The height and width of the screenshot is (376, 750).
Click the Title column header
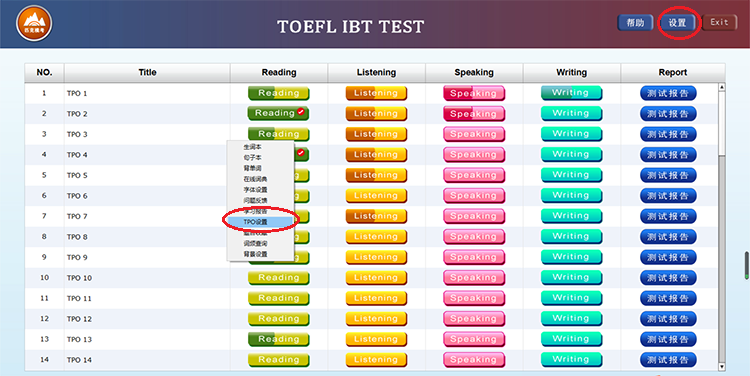(x=147, y=72)
